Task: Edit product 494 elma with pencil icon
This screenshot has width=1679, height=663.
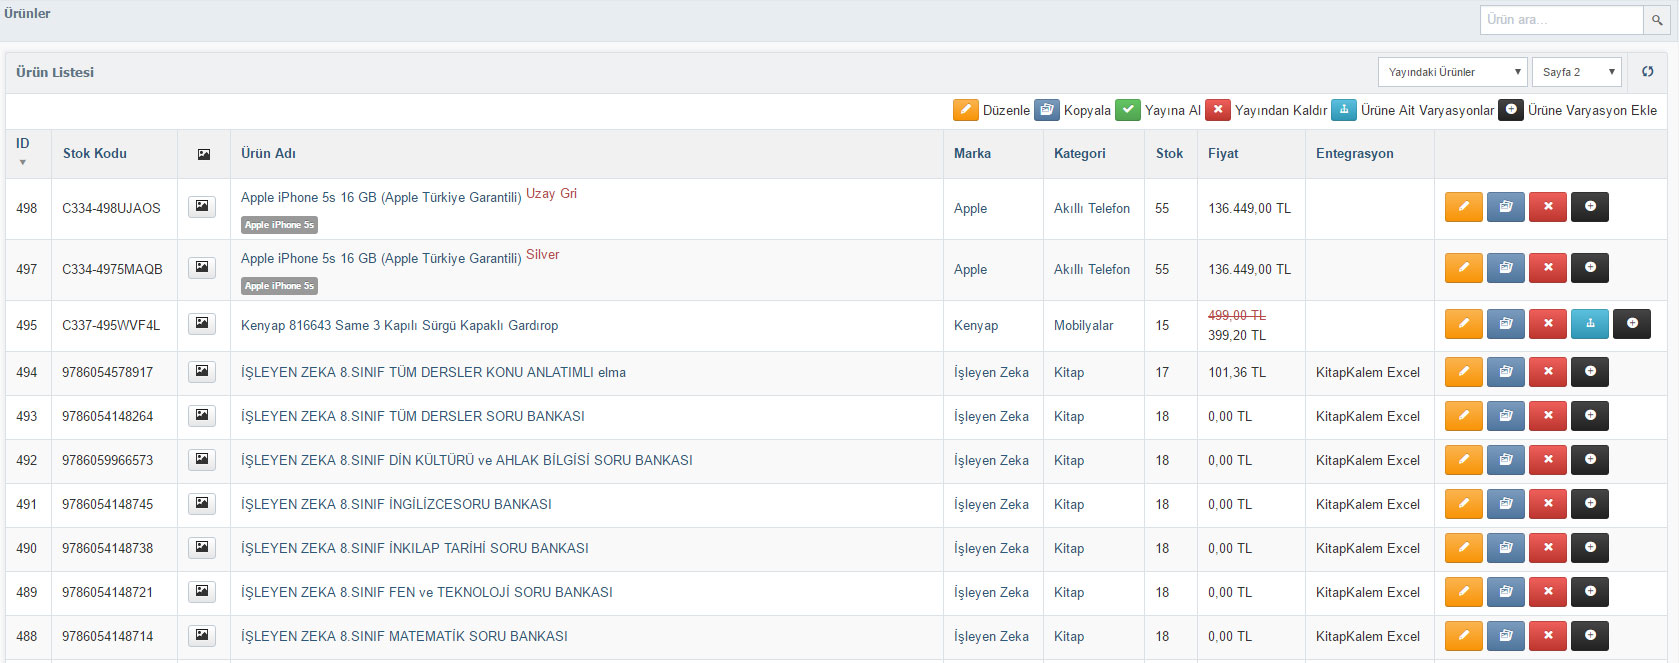Action: click(x=1464, y=372)
